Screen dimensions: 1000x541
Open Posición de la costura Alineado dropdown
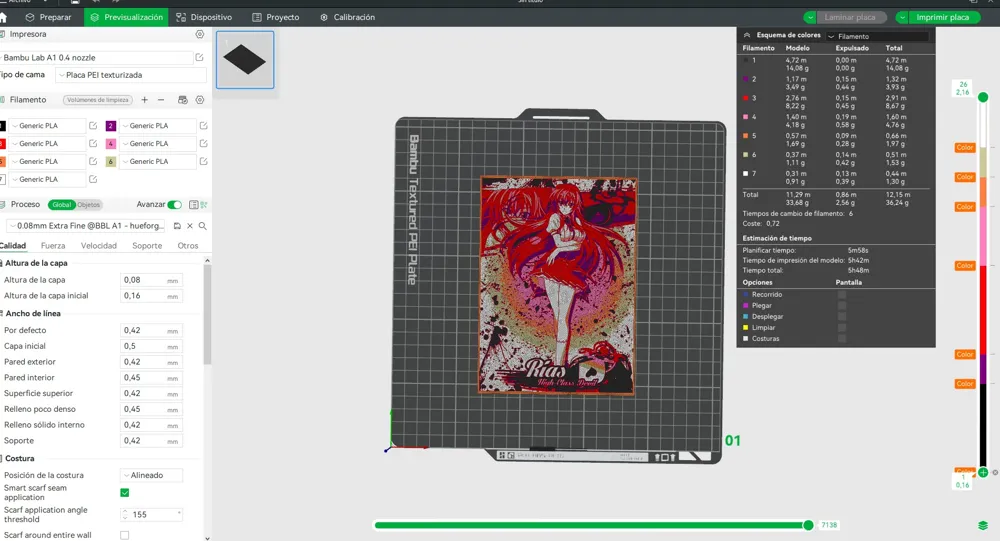coord(152,475)
